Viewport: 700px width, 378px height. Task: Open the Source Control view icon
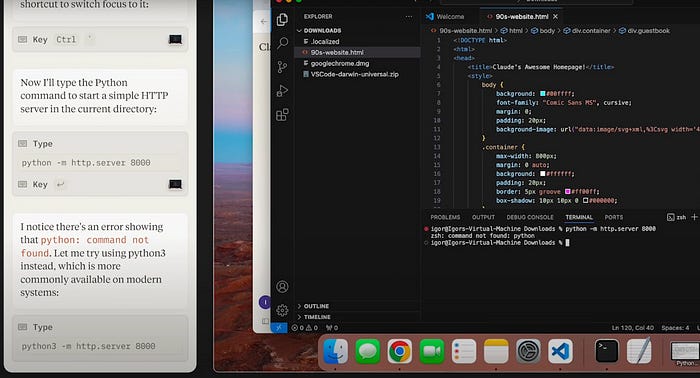(282, 67)
